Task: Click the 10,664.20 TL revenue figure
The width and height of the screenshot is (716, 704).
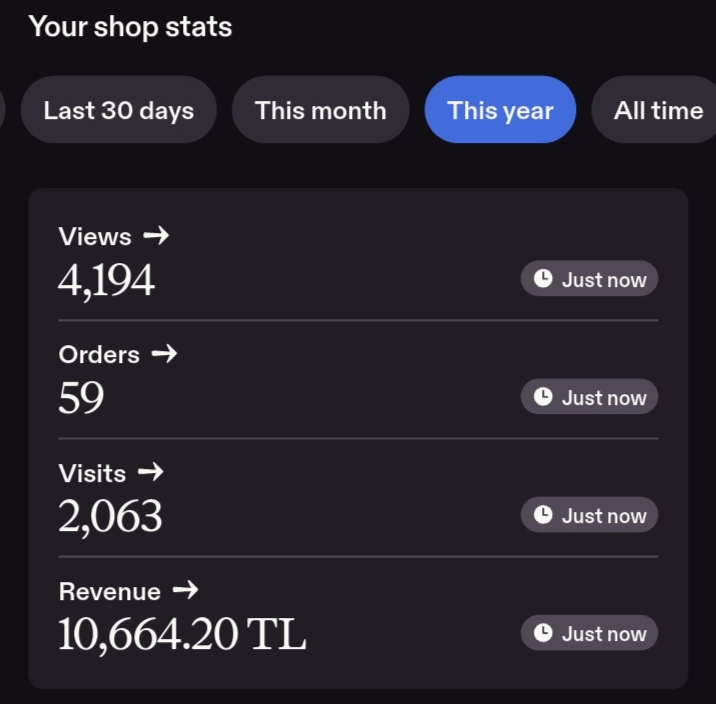Action: (x=182, y=634)
